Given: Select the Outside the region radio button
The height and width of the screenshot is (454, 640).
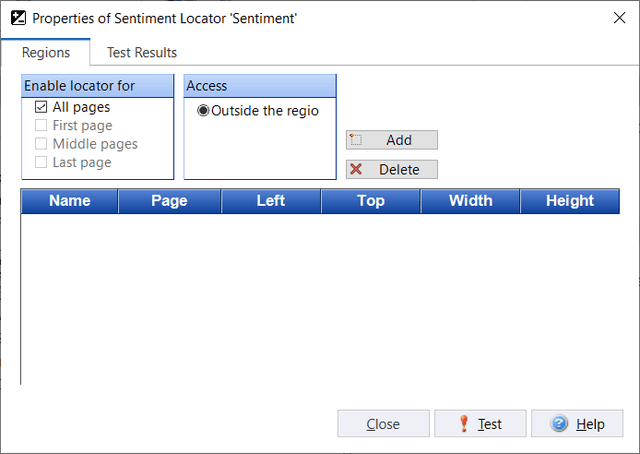Looking at the screenshot, I should click(x=203, y=111).
